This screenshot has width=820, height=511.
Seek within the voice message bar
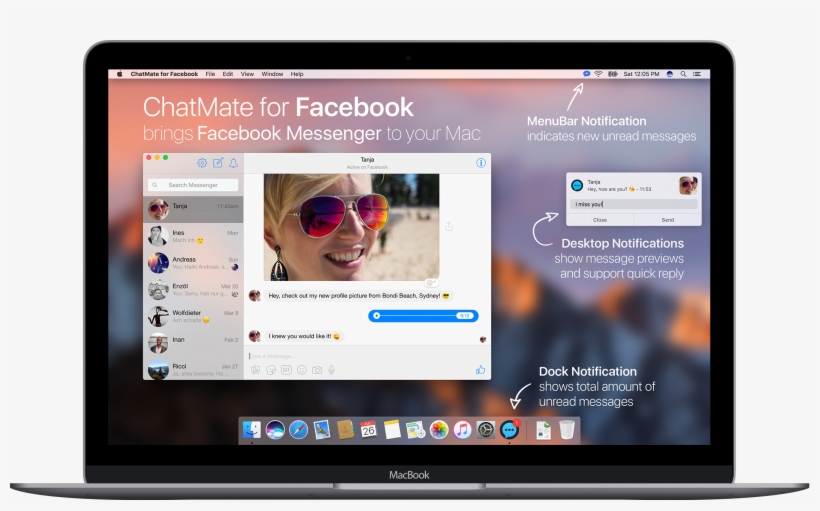pos(418,315)
